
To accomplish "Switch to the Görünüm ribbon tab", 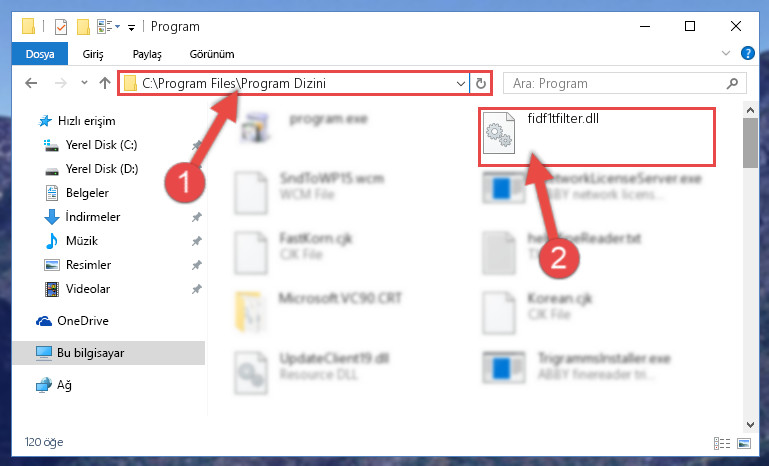I will pyautogui.click(x=212, y=54).
